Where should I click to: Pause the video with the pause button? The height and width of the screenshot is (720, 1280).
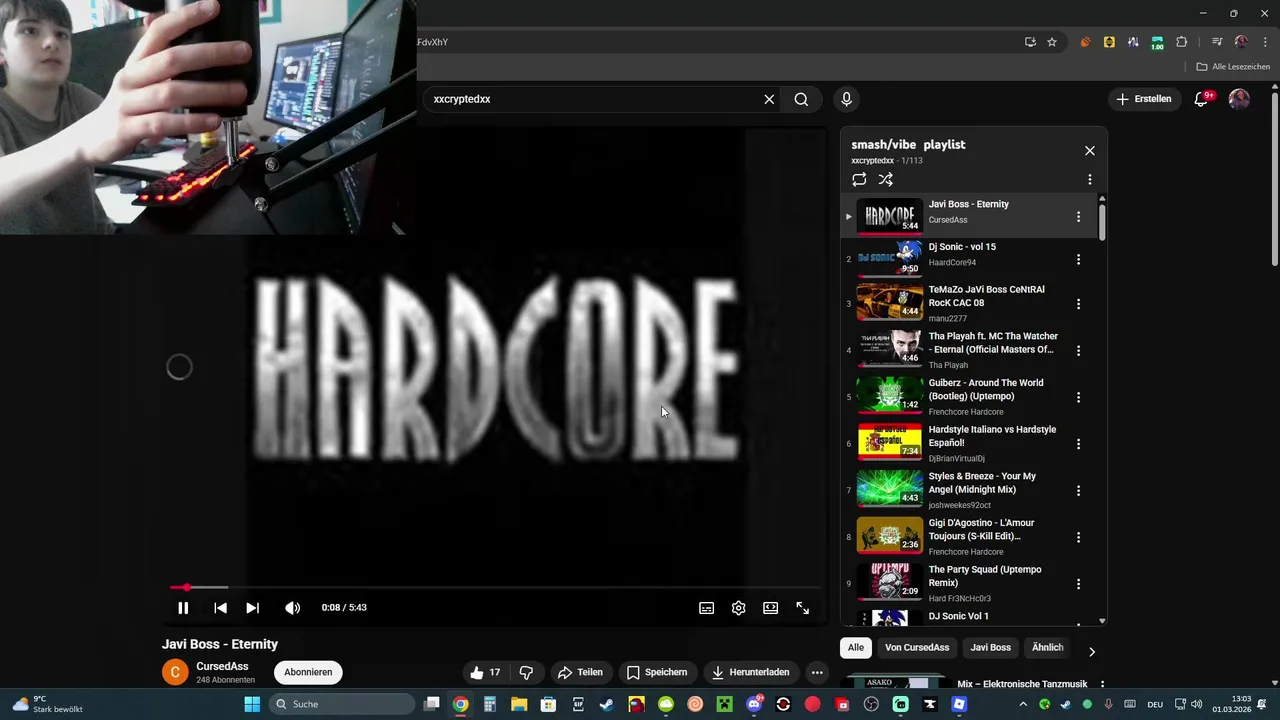tap(183, 608)
